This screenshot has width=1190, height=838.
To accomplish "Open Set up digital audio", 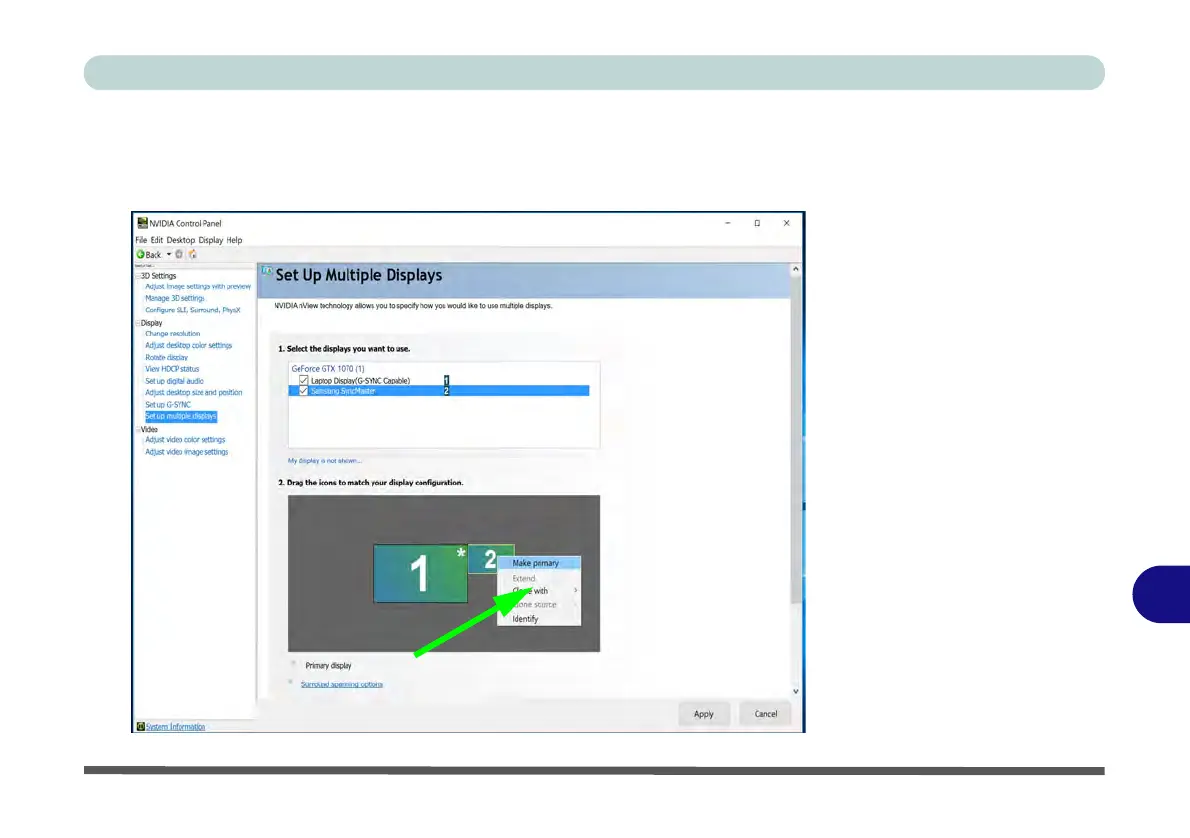I will click(175, 381).
